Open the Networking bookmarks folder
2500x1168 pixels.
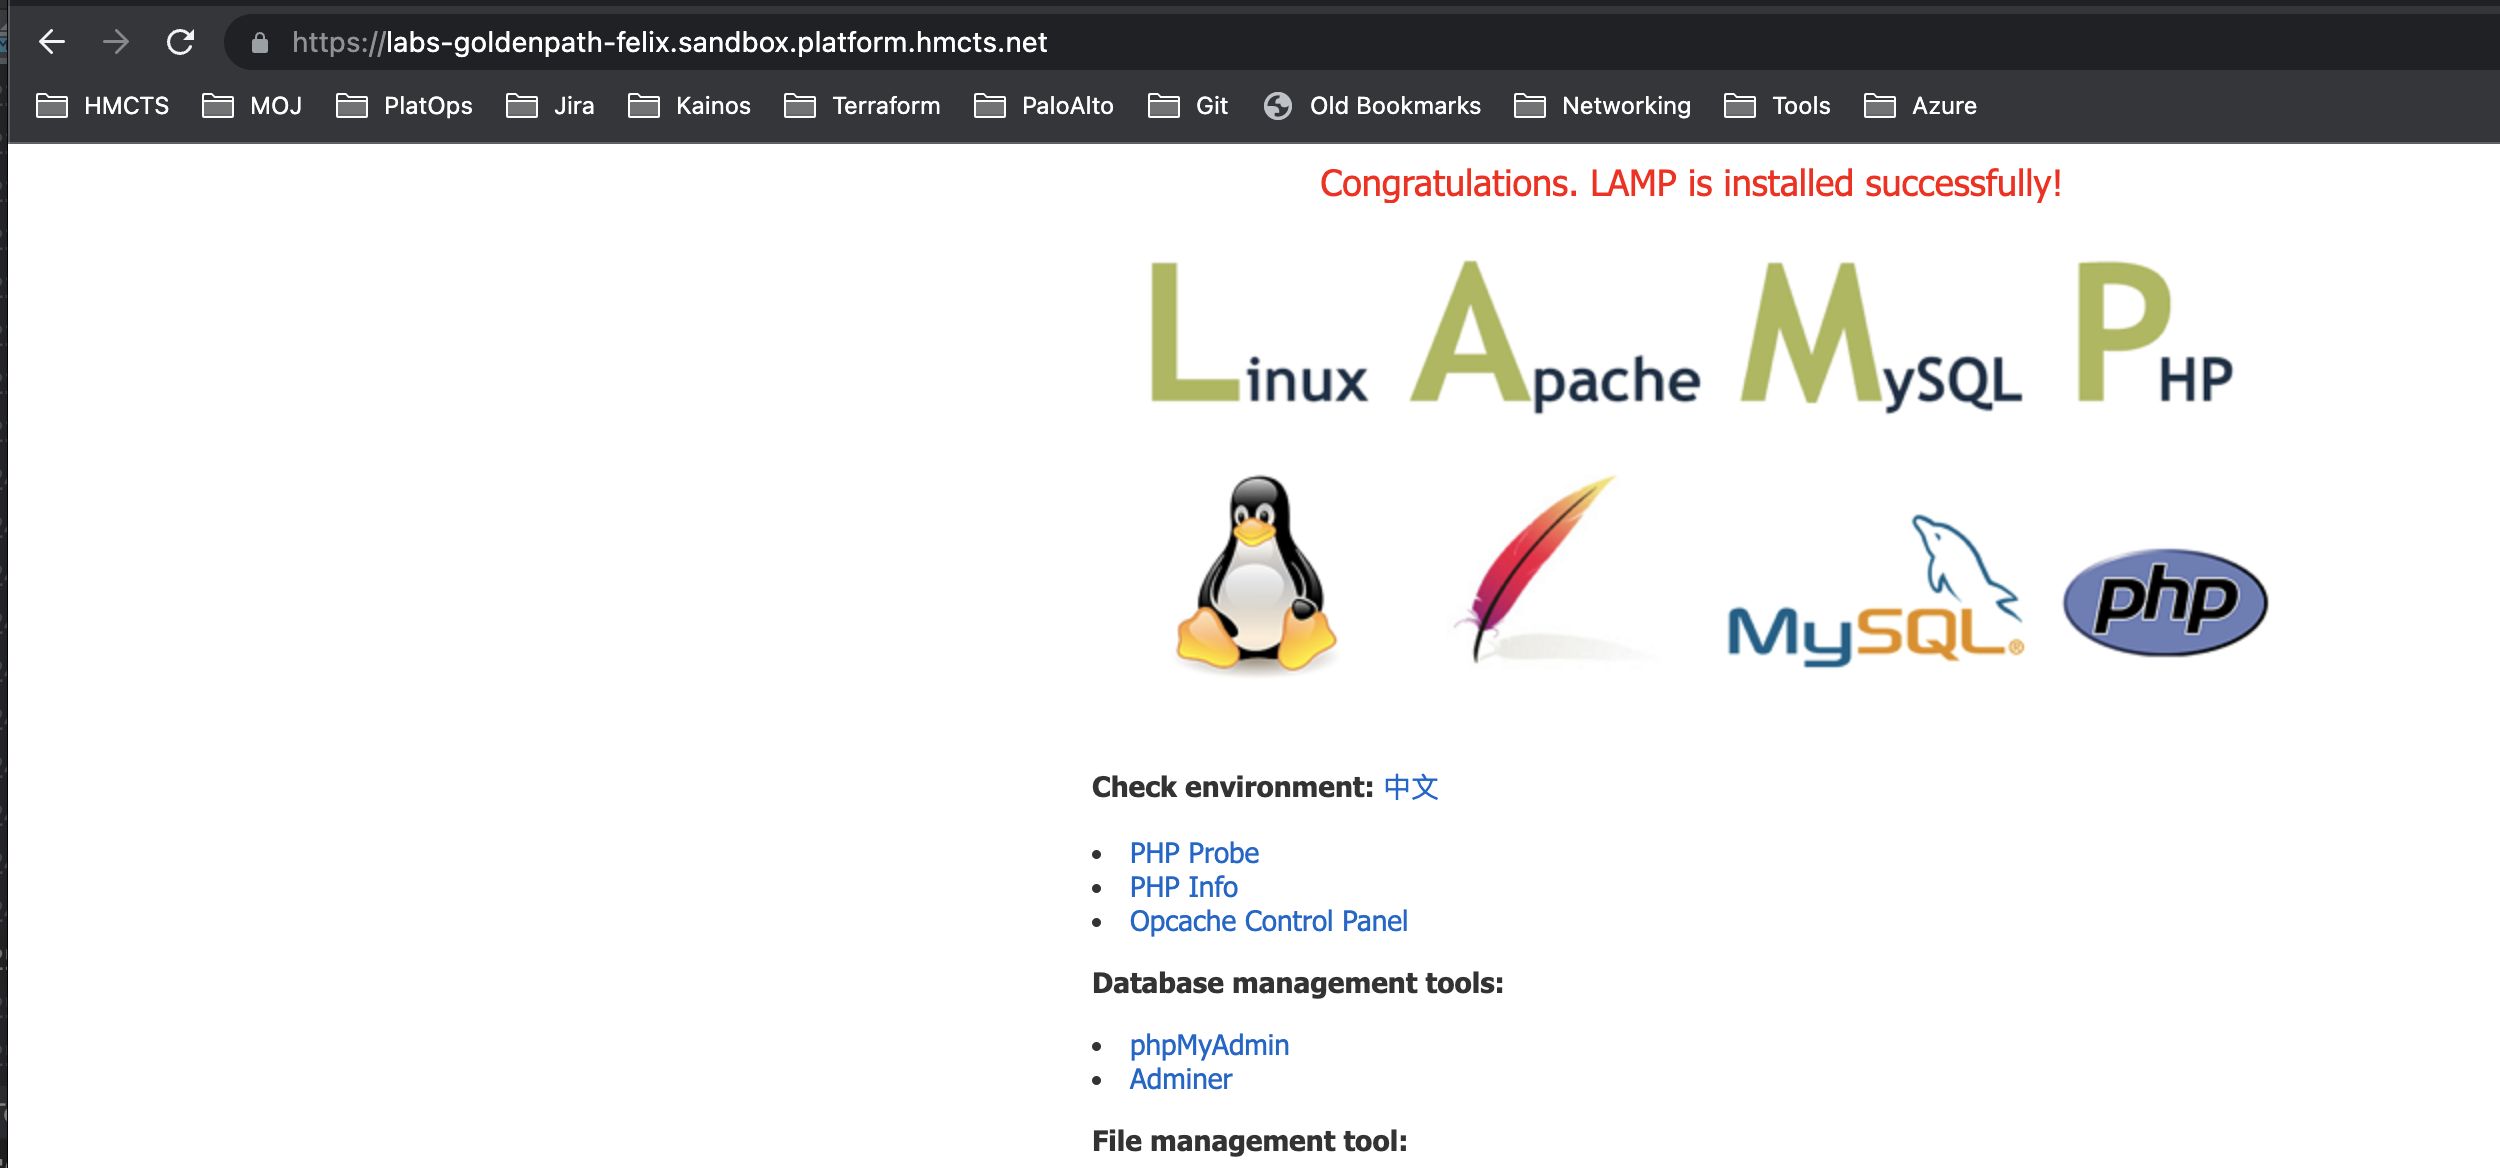point(1602,106)
